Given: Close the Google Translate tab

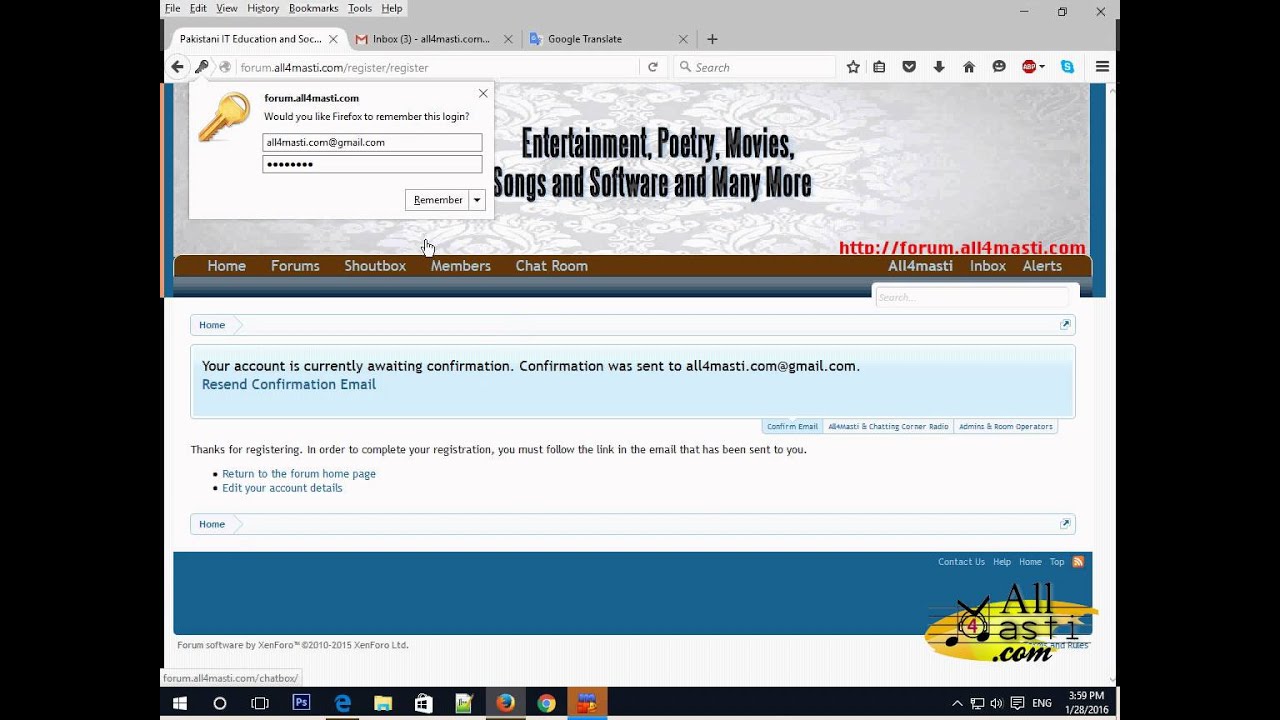Looking at the screenshot, I should [683, 39].
